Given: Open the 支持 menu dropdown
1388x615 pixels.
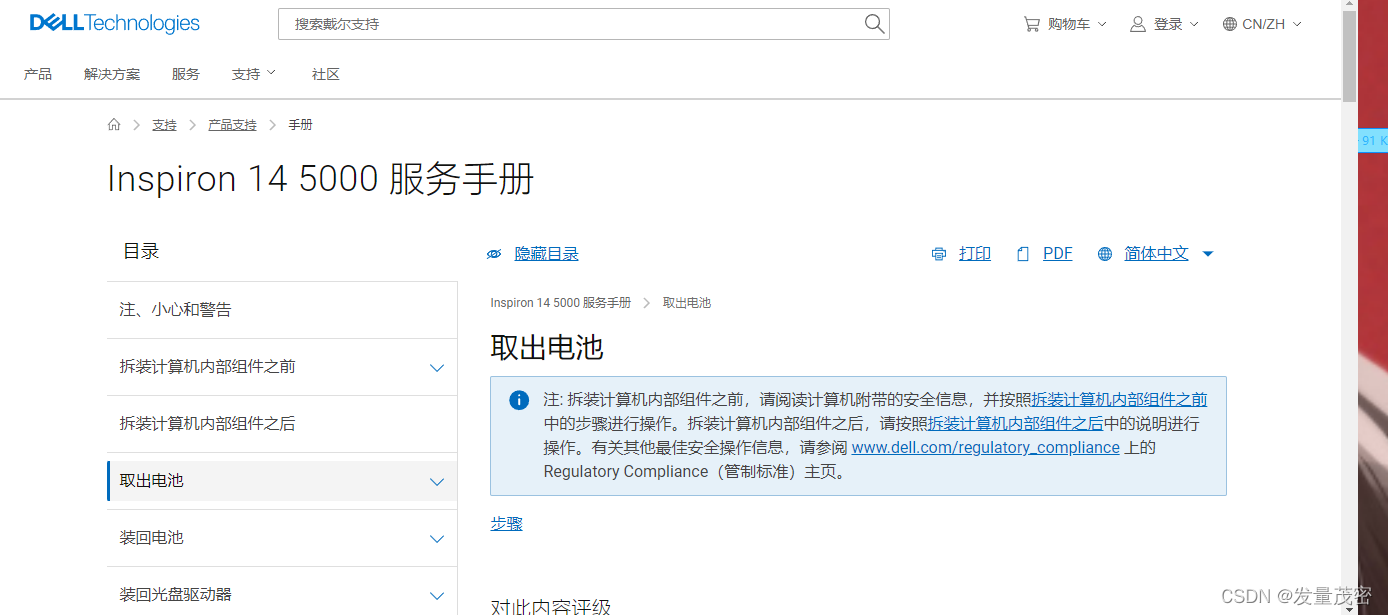Looking at the screenshot, I should tap(254, 74).
